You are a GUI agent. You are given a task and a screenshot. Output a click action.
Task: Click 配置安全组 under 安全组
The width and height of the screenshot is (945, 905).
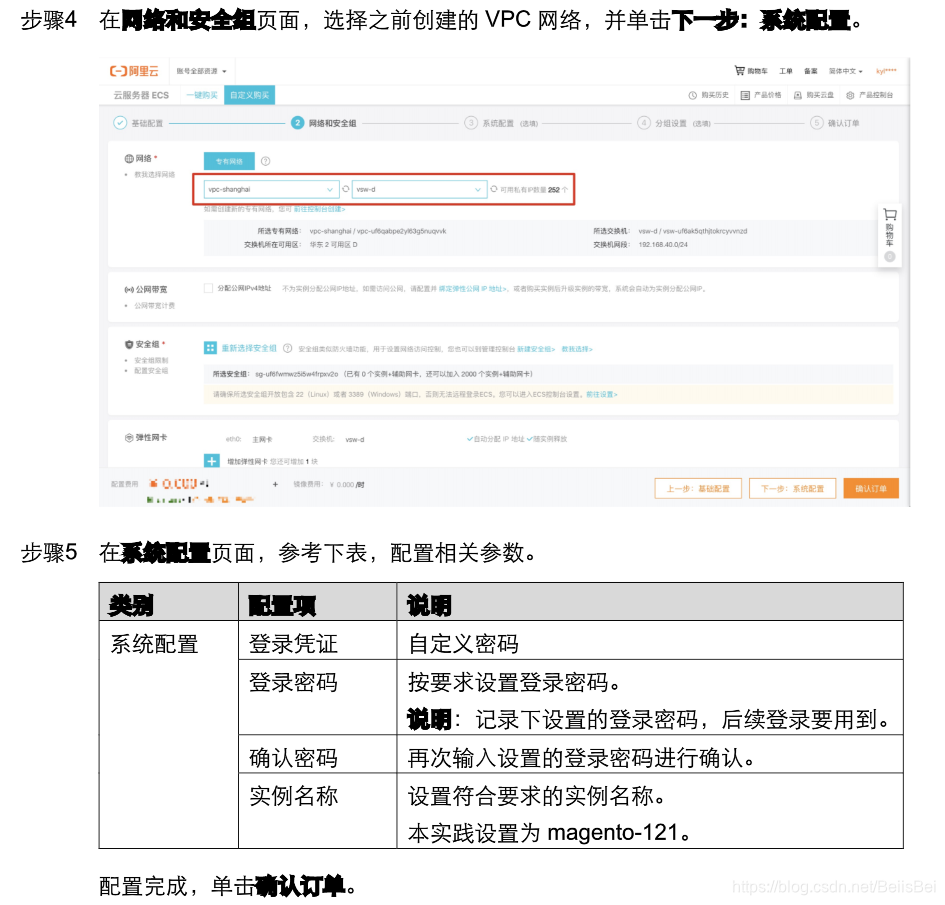tap(151, 371)
